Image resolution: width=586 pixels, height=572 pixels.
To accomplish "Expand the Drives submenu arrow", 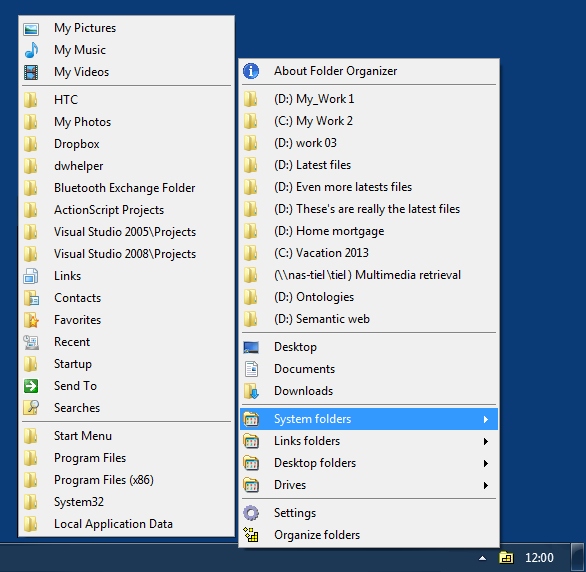I will tap(485, 485).
